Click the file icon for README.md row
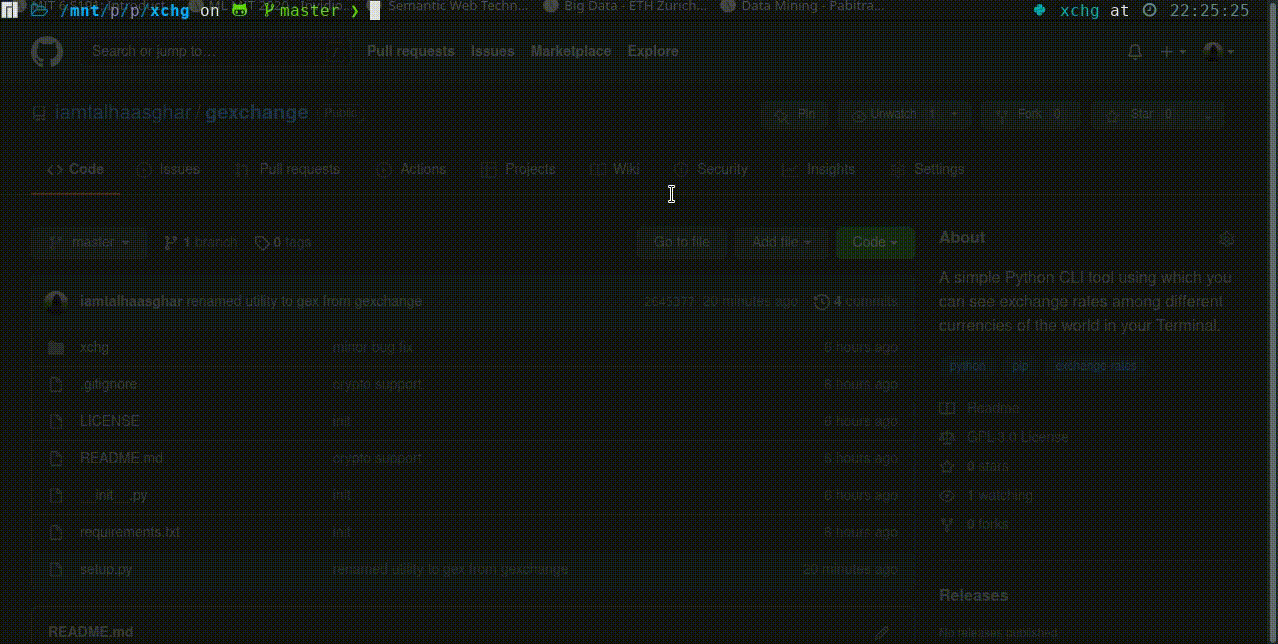Screen dimensions: 1278x644 [x=56, y=459]
